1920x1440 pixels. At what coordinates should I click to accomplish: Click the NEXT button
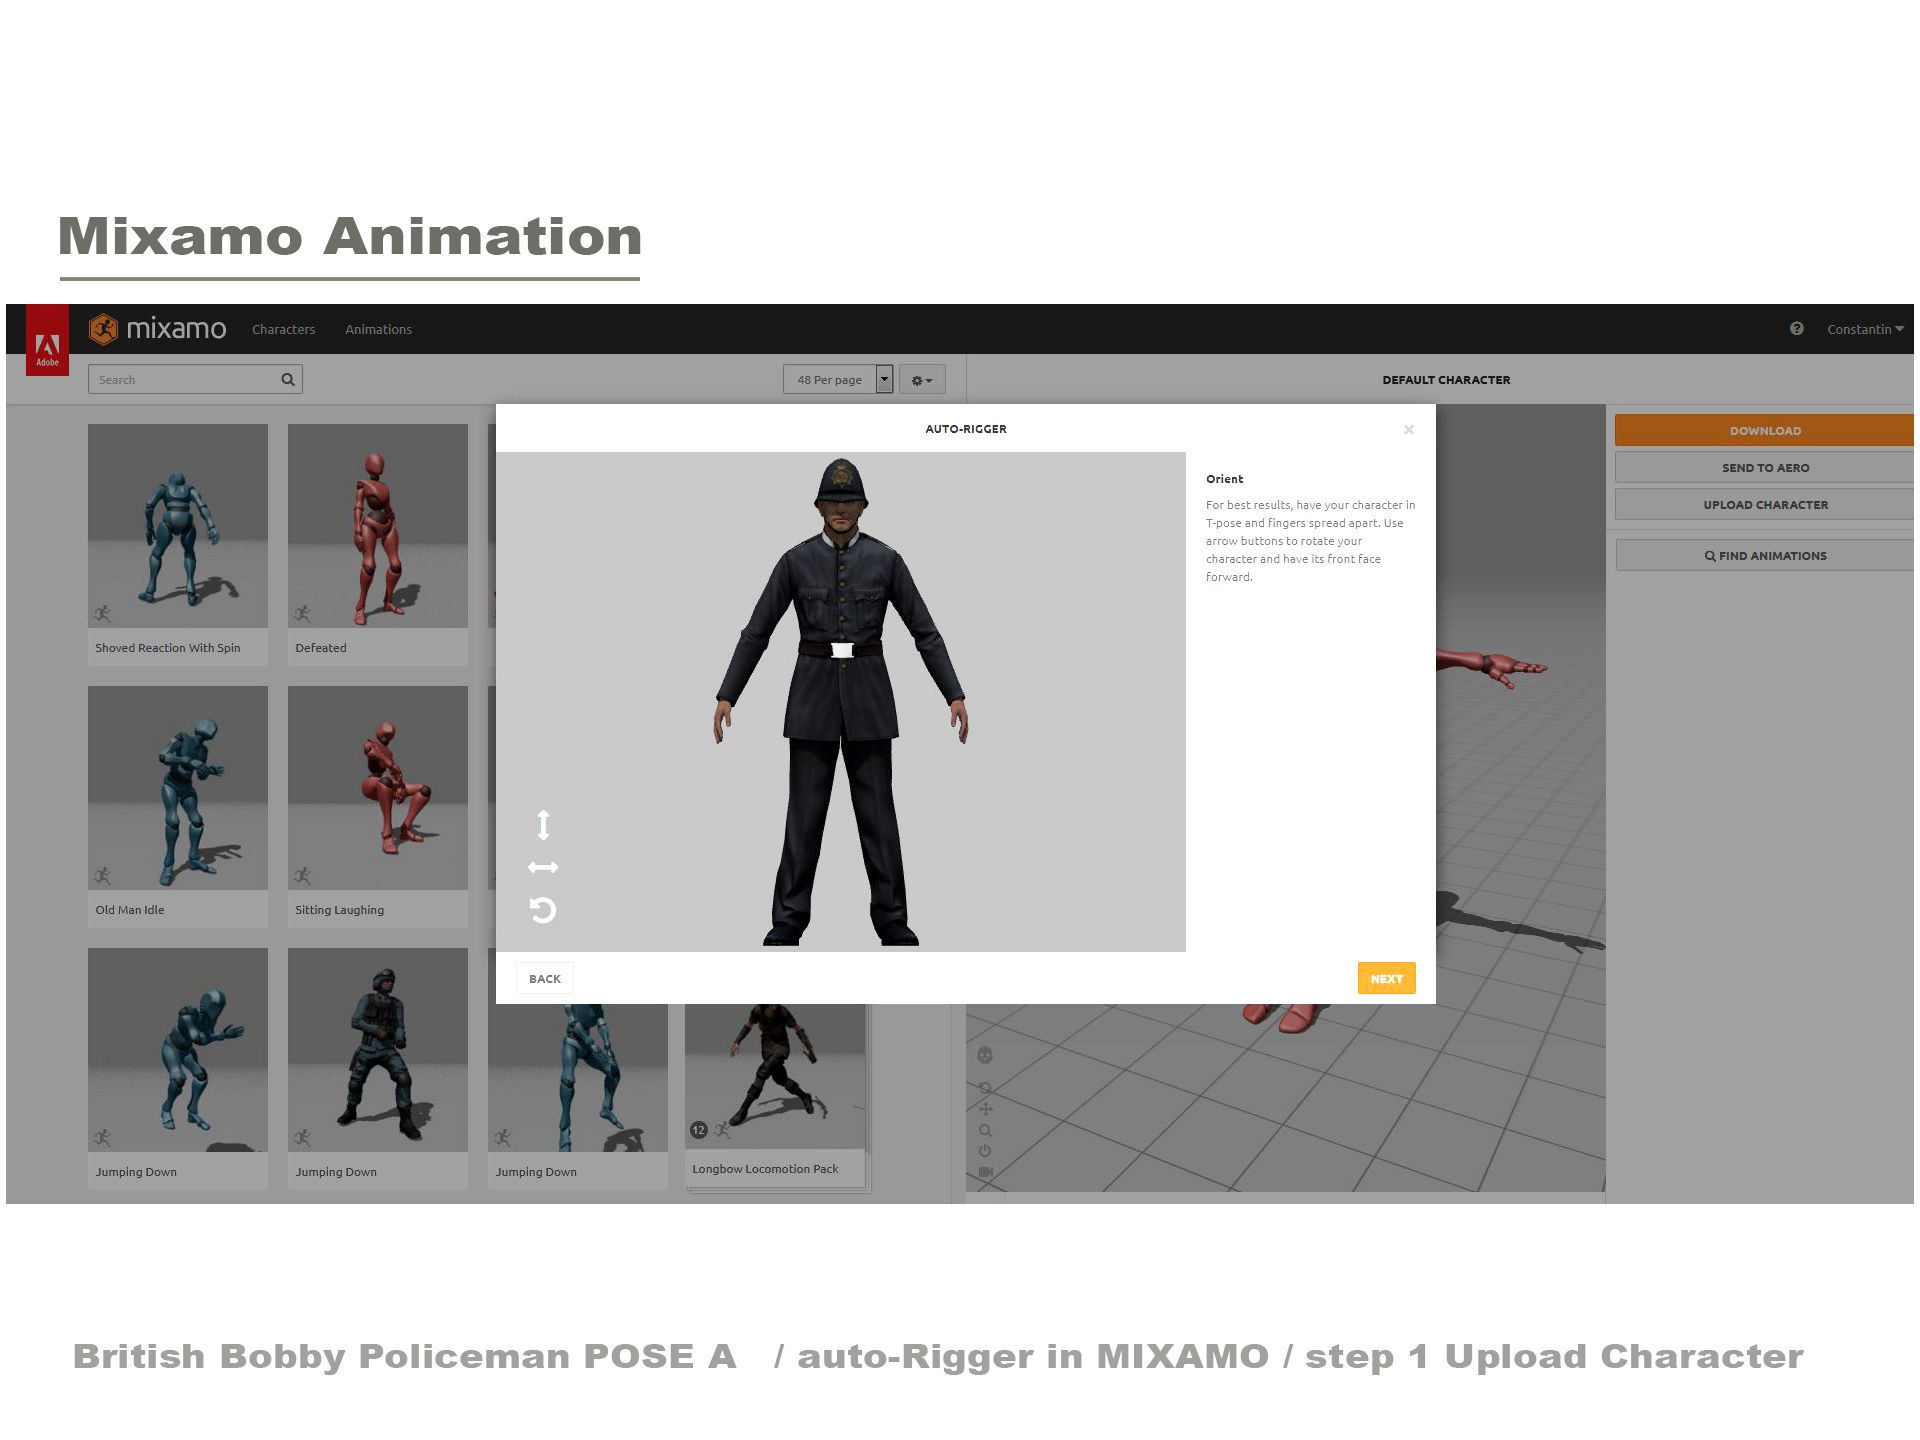(1386, 978)
